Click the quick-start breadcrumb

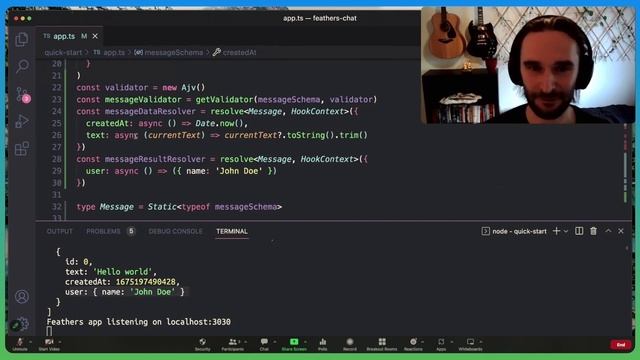[63, 52]
